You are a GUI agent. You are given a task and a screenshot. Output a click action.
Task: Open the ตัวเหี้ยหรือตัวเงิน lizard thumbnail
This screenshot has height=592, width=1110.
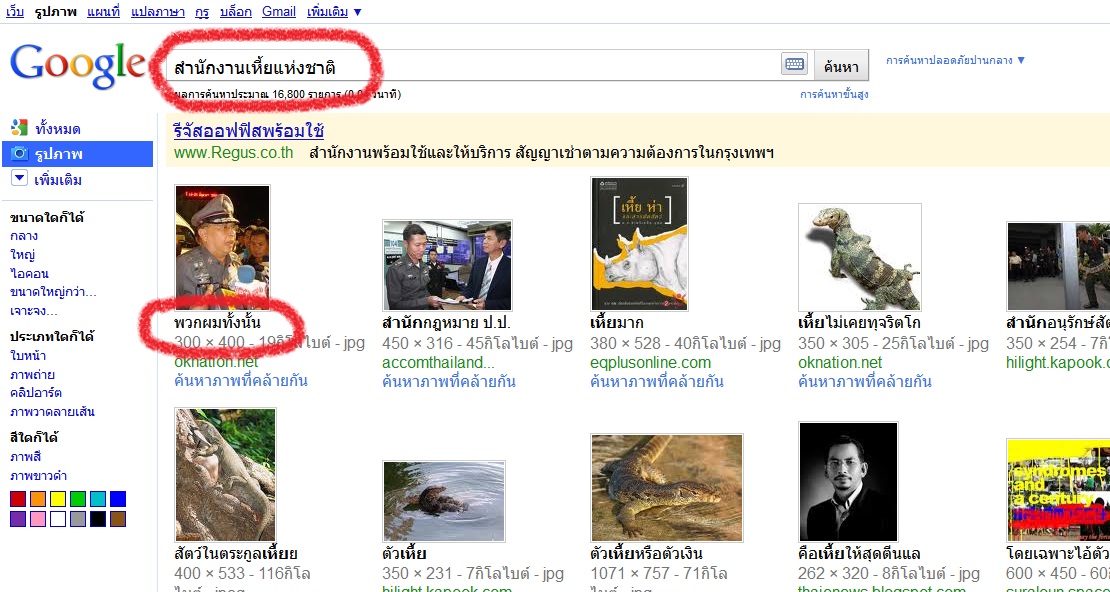667,488
